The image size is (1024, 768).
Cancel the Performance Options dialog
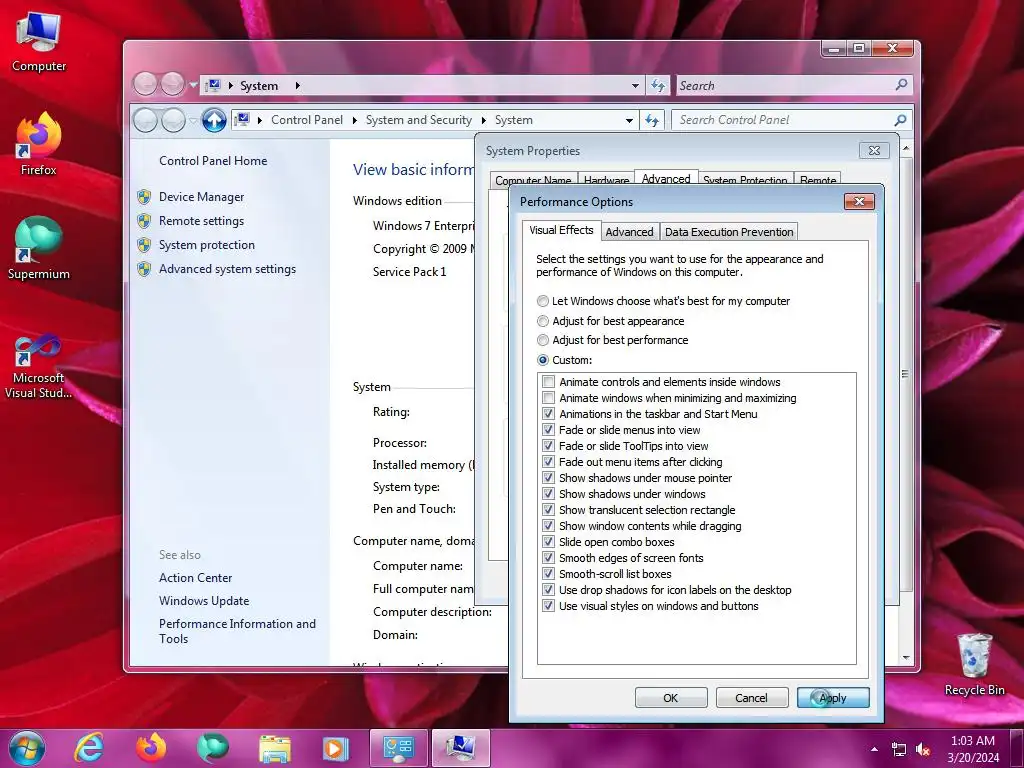751,698
